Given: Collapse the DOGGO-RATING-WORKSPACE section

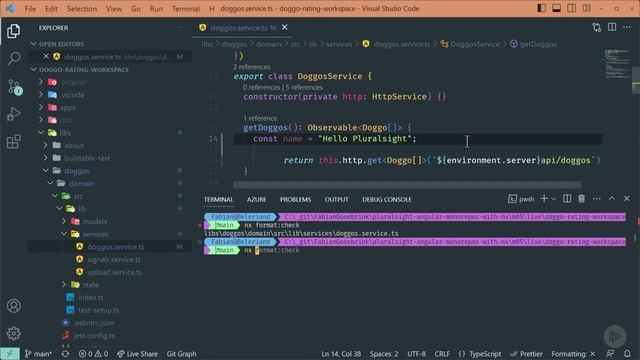Looking at the screenshot, I should [x=33, y=69].
